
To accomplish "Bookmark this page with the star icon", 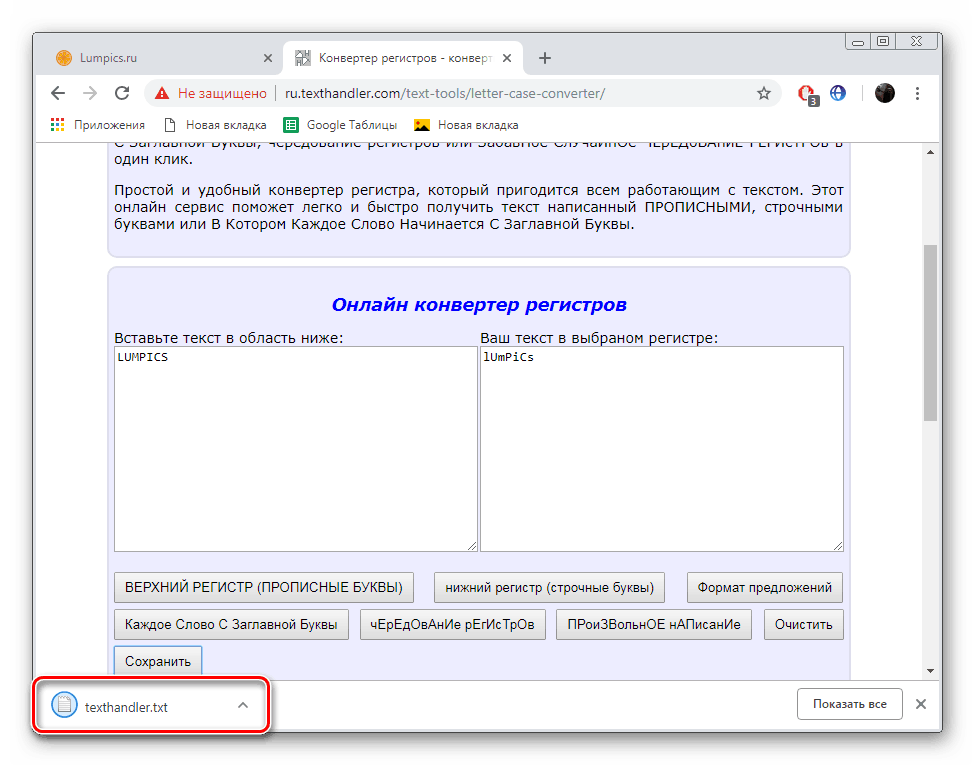I will point(764,93).
